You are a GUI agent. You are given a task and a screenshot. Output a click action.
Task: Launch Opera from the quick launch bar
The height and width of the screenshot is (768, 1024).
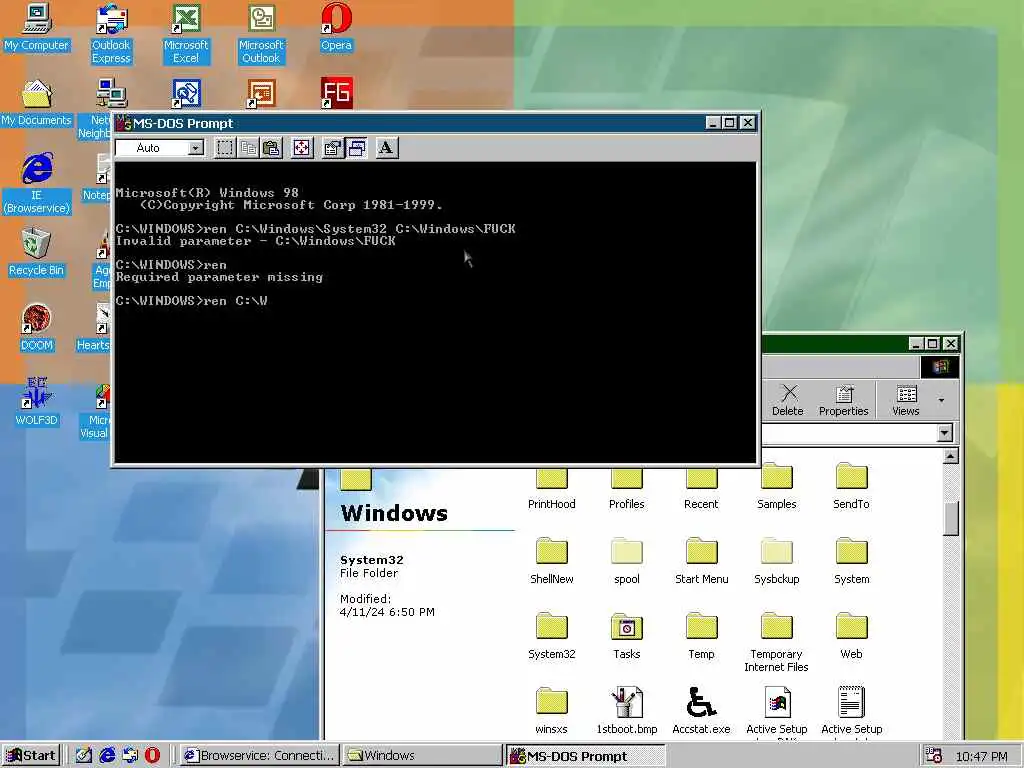152,756
